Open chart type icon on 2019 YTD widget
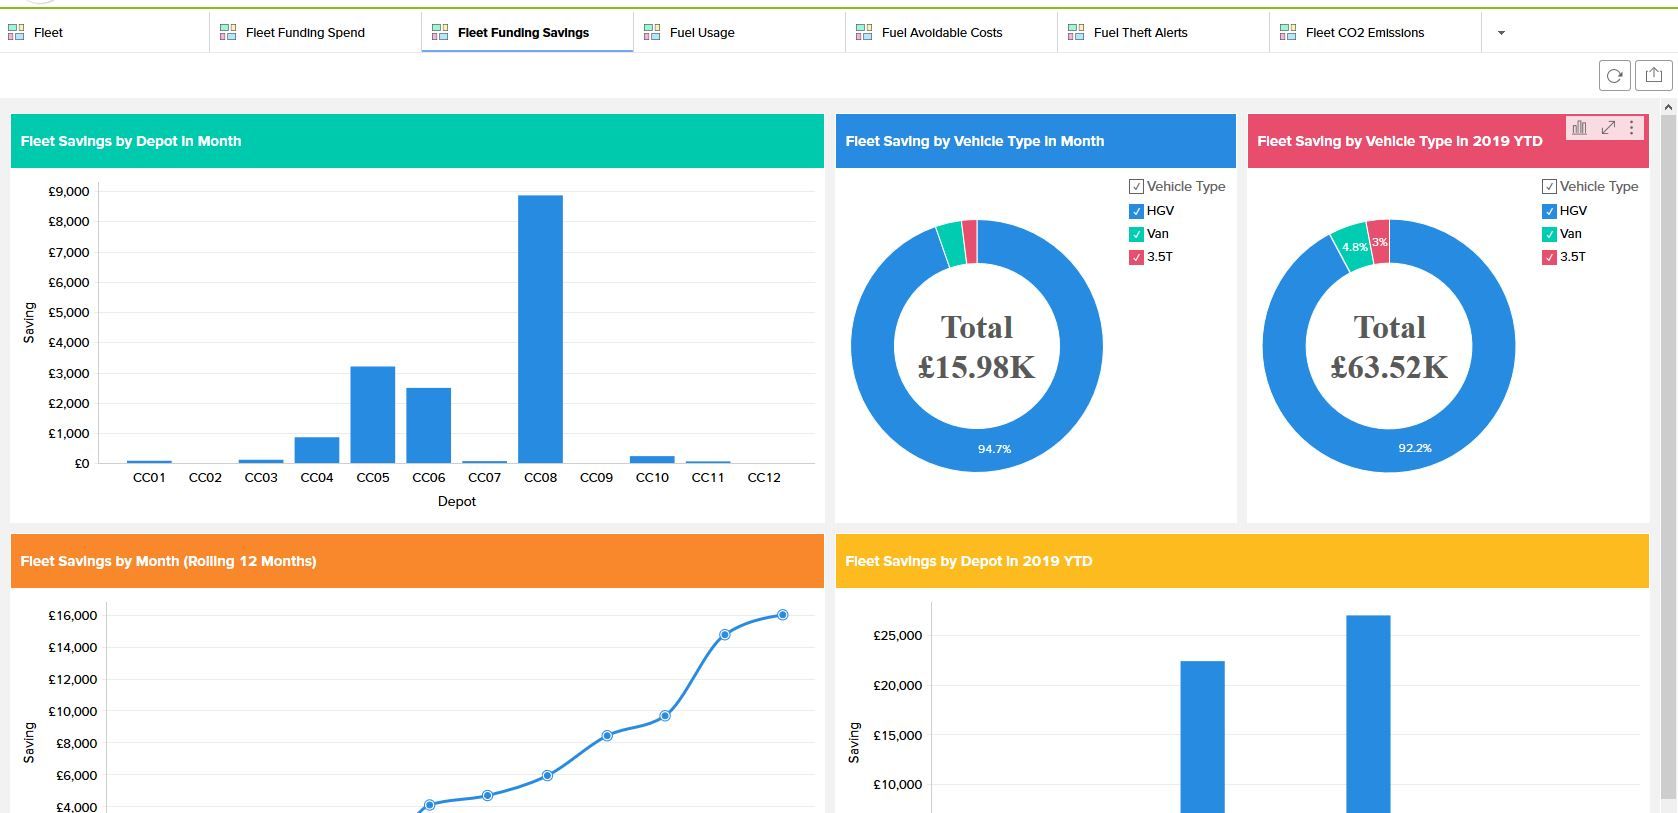1678x813 pixels. [1579, 128]
